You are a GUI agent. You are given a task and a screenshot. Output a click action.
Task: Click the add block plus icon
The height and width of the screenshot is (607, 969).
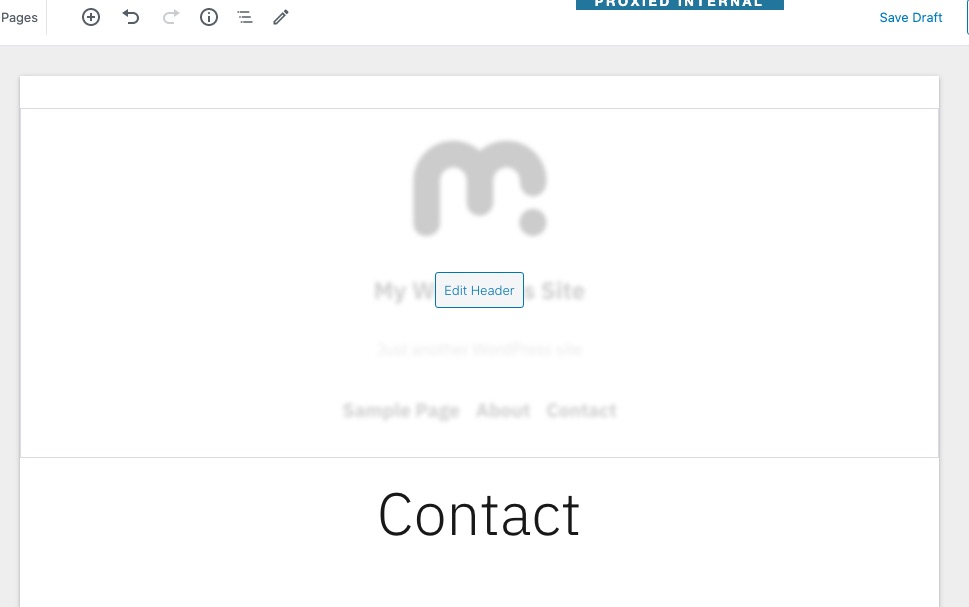point(91,17)
